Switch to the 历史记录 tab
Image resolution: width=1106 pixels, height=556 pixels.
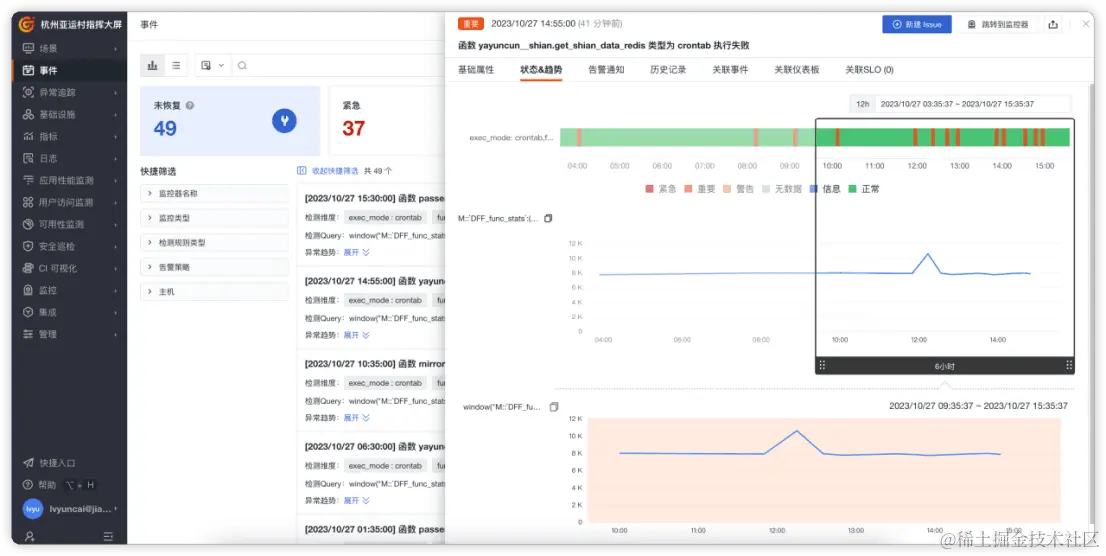668,70
